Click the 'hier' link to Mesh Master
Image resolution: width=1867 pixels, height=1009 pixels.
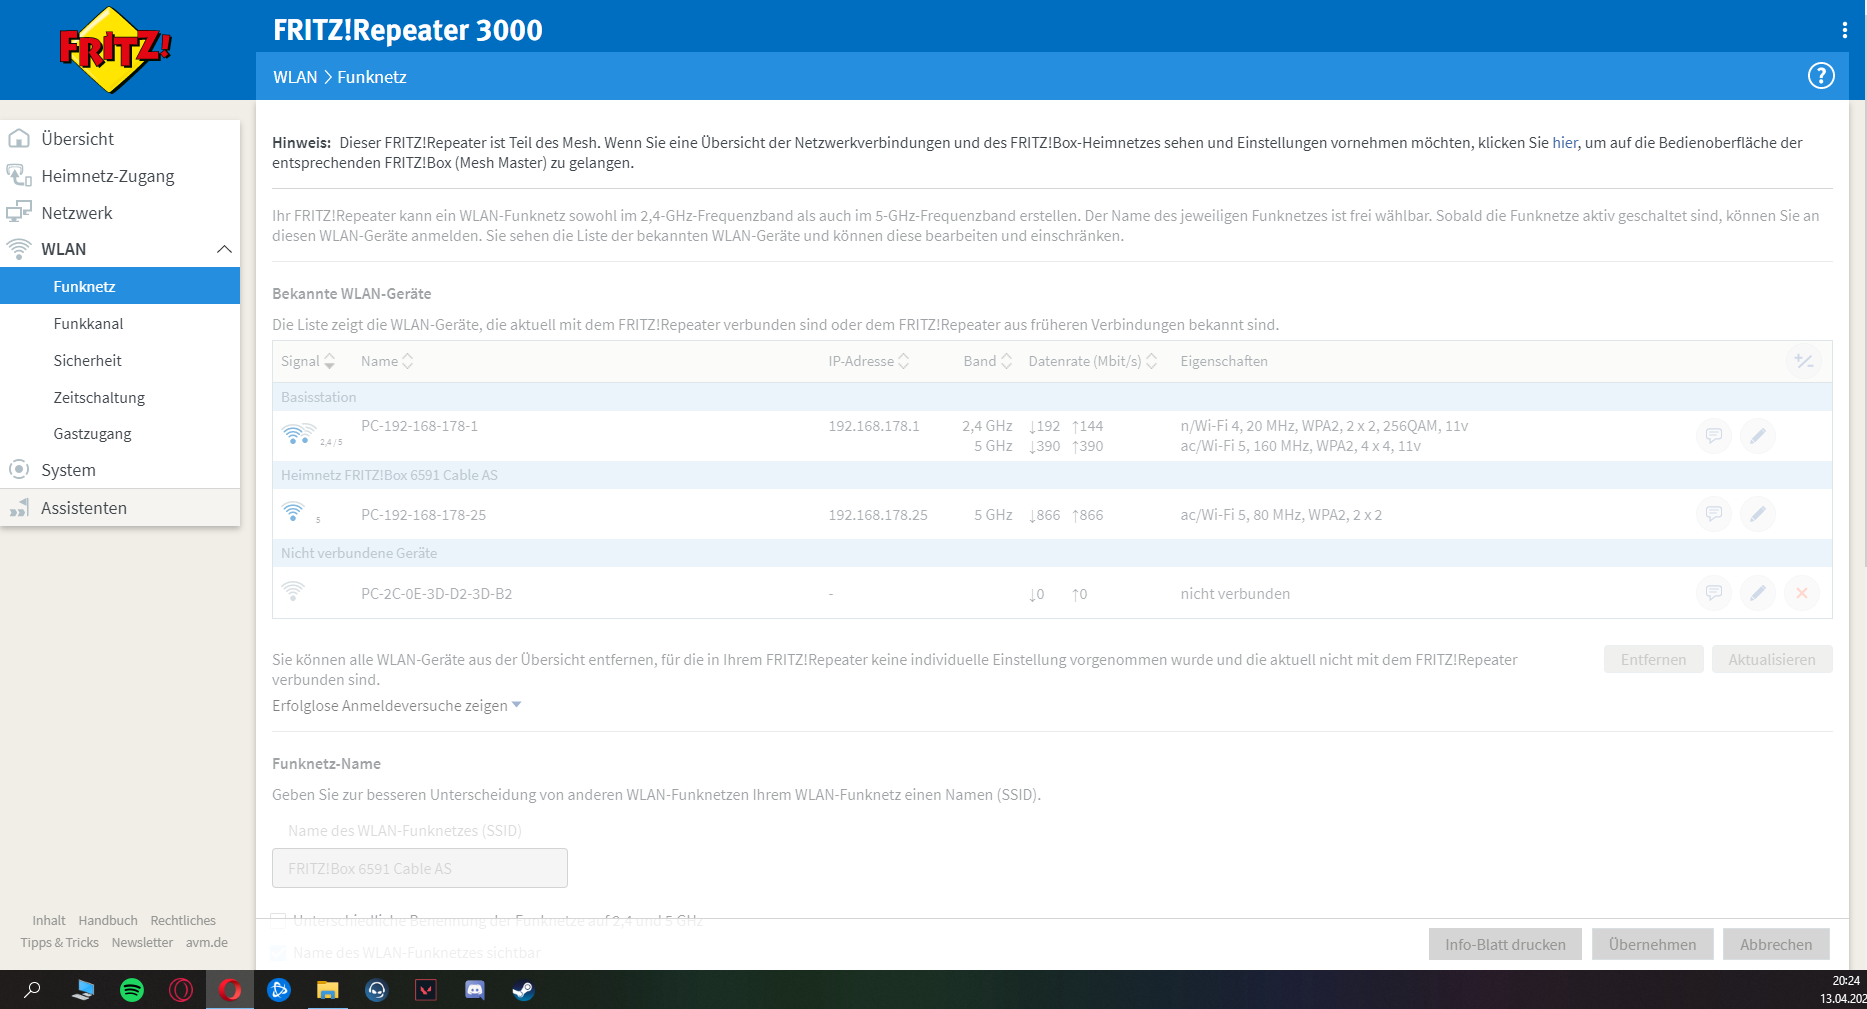click(x=1564, y=143)
